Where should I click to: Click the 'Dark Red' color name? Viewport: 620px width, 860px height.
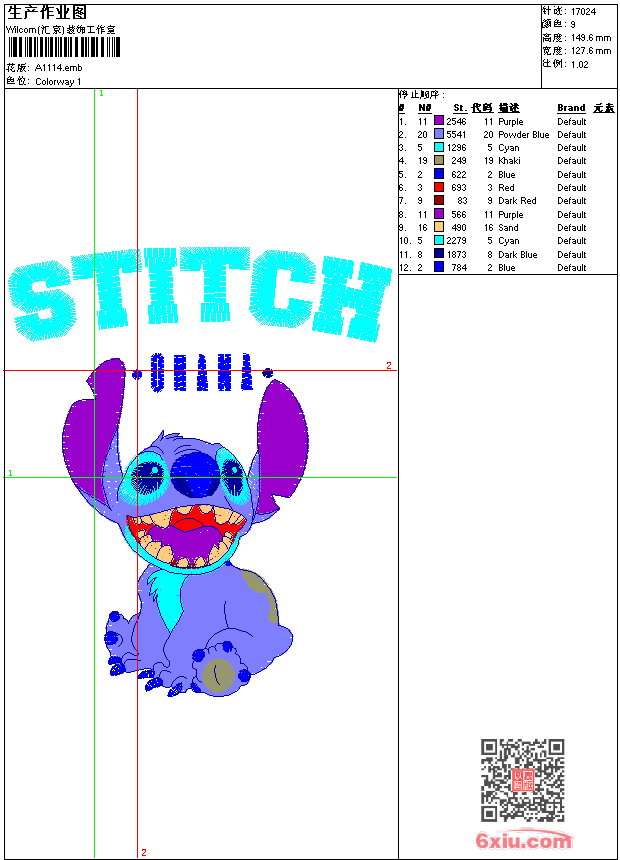click(x=517, y=201)
